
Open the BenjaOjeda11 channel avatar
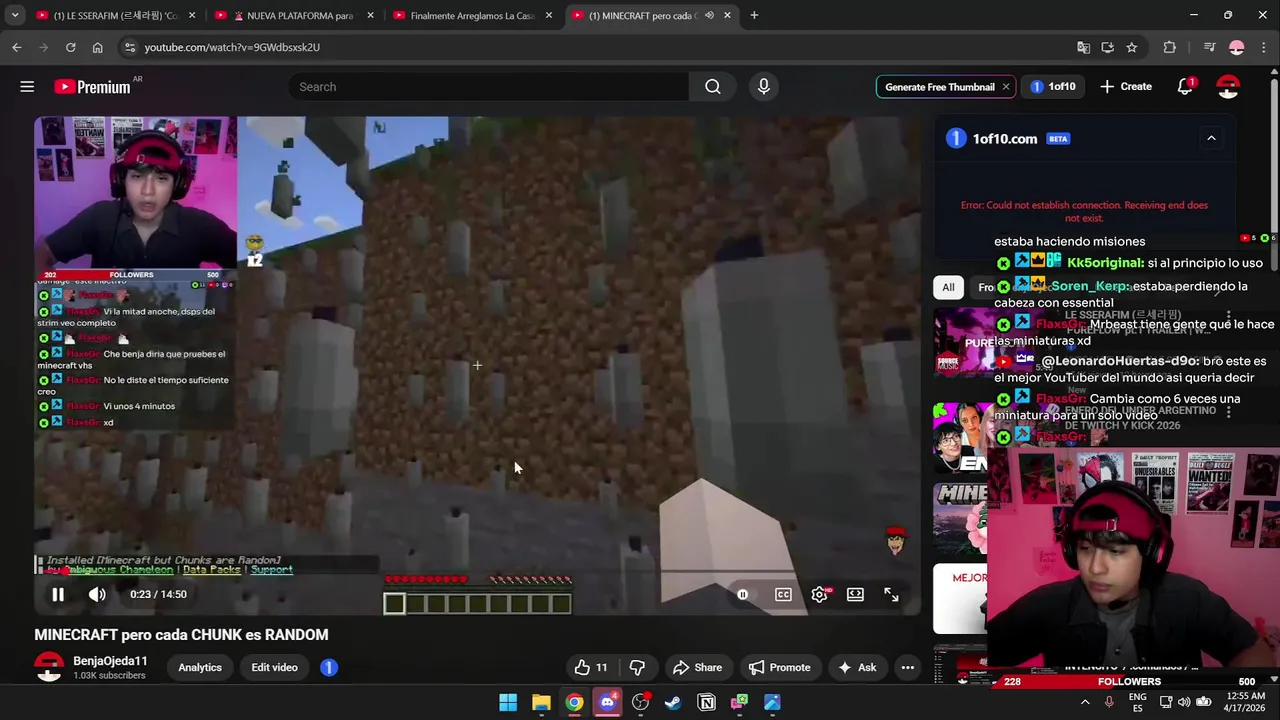tap(49, 667)
